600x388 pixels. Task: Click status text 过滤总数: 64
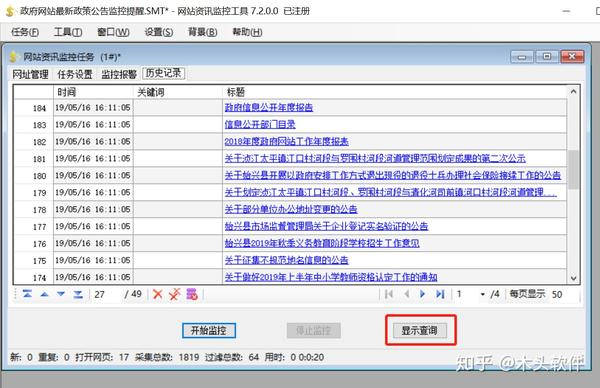[x=232, y=357]
